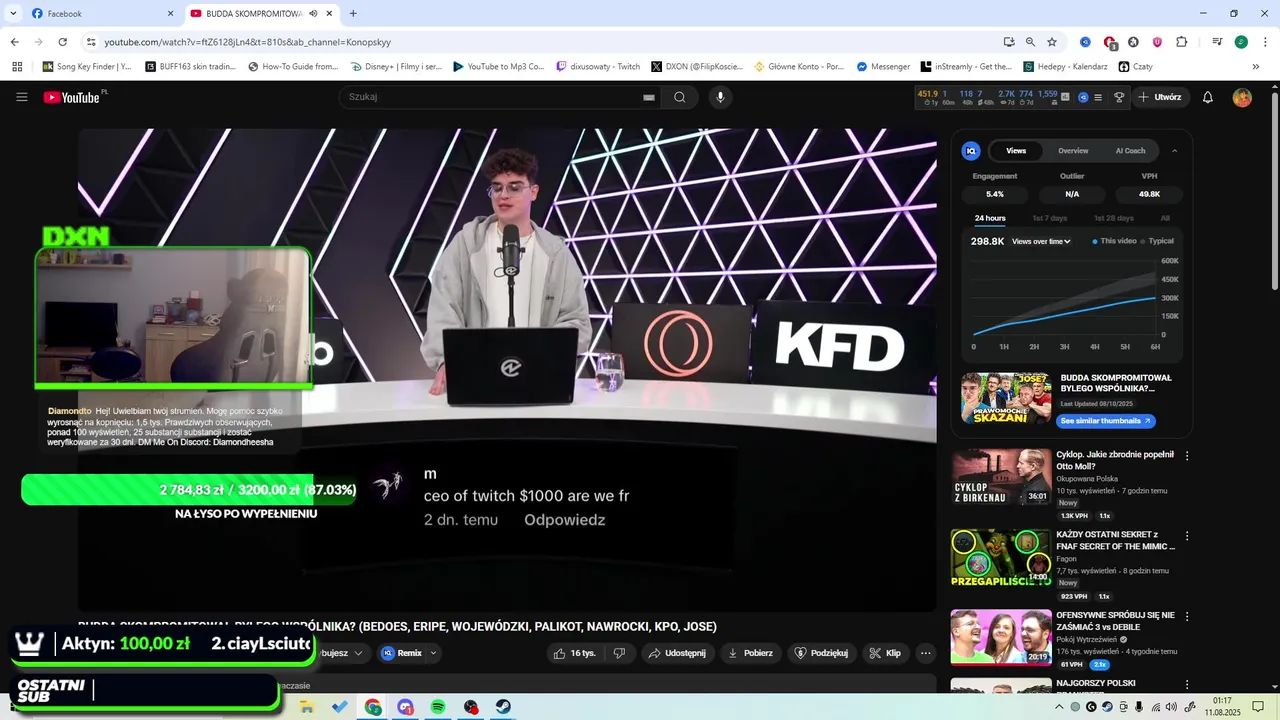Open the subscription notification dropdown beside Remix

(357, 653)
